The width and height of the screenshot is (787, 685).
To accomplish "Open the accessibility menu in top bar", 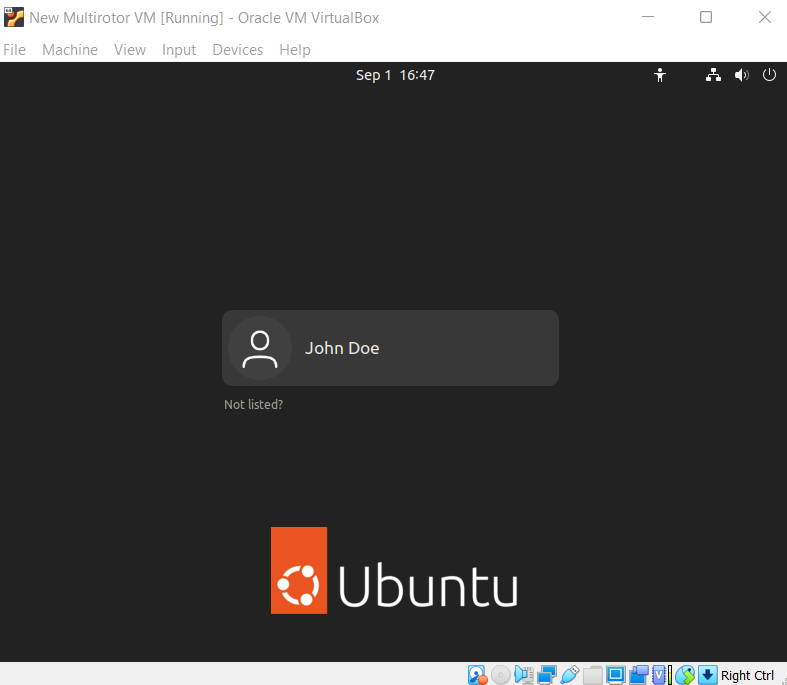I will pyautogui.click(x=660, y=75).
